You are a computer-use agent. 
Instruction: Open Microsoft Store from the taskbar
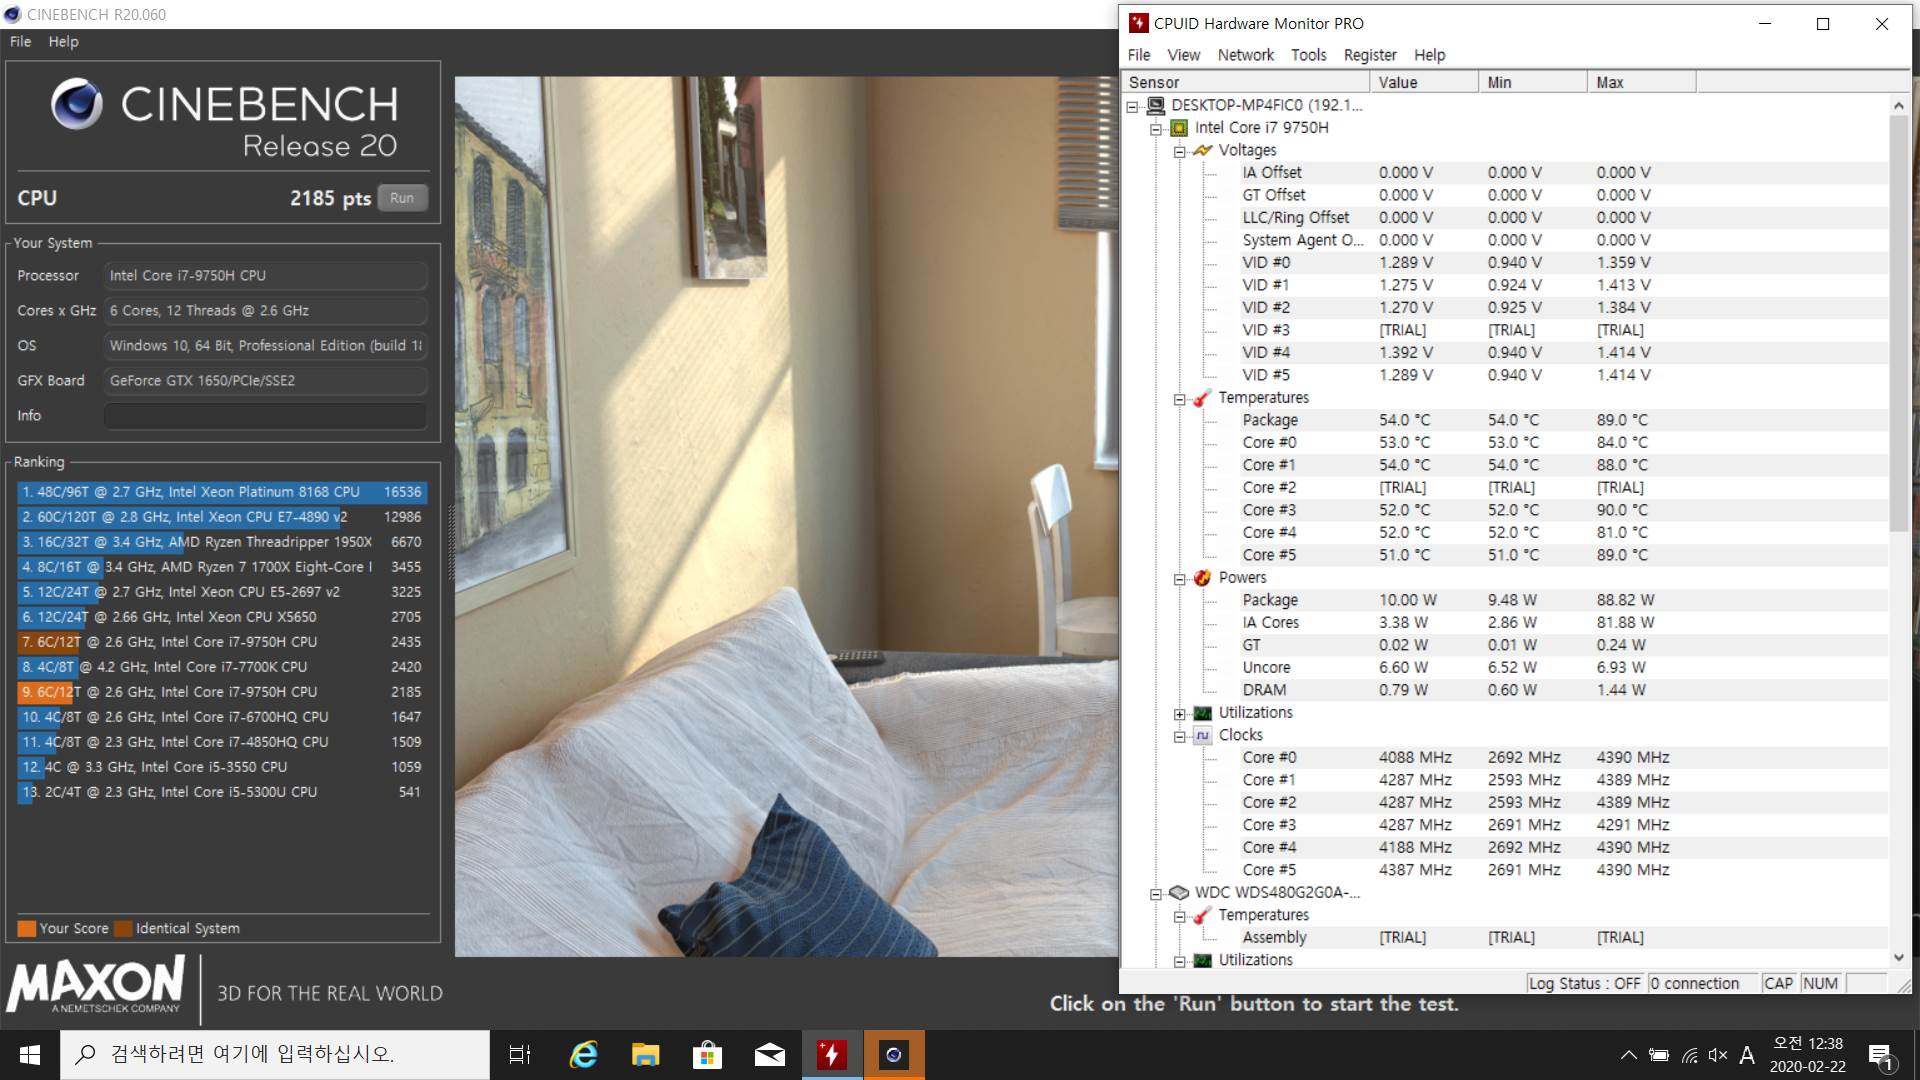(x=707, y=1055)
